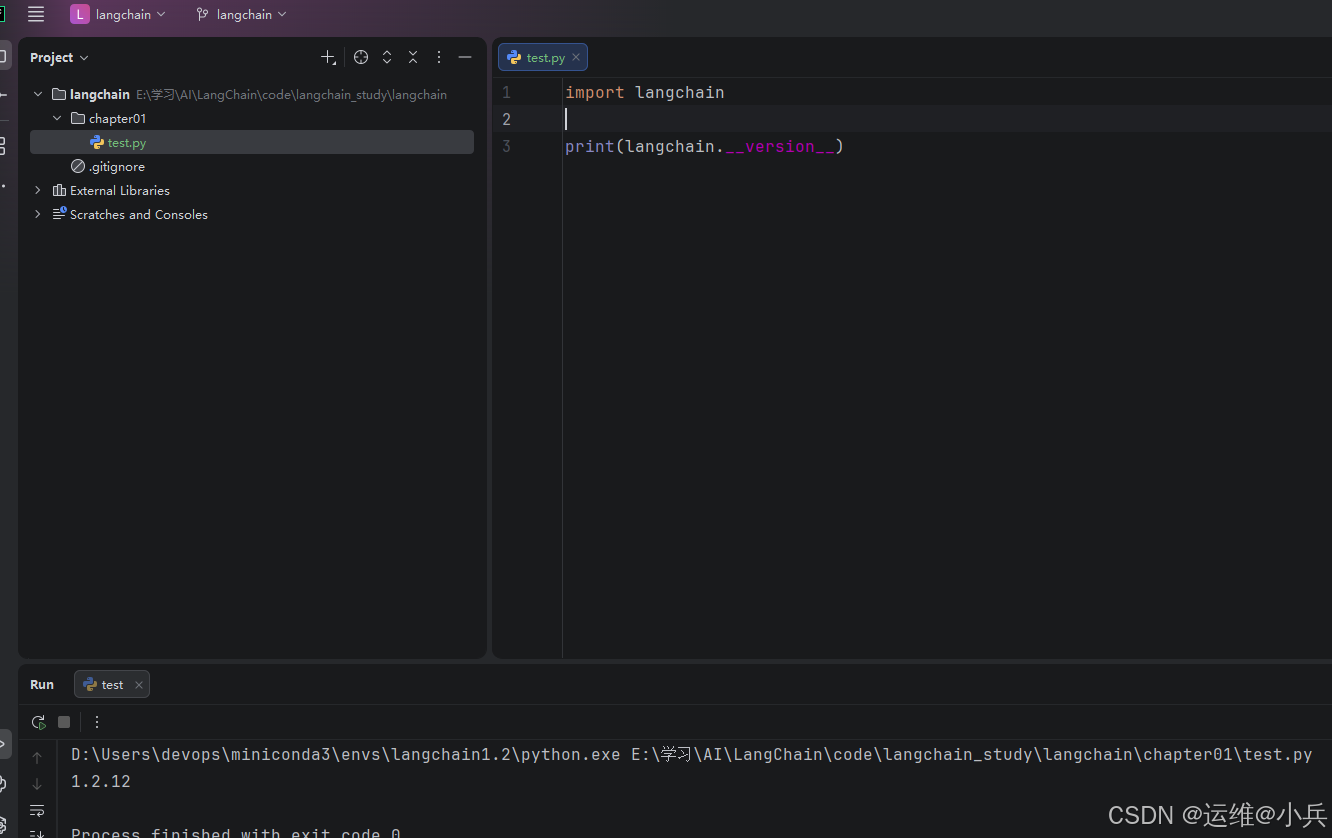Open the Project view mode dropdown
This screenshot has height=838, width=1332.
tap(59, 58)
